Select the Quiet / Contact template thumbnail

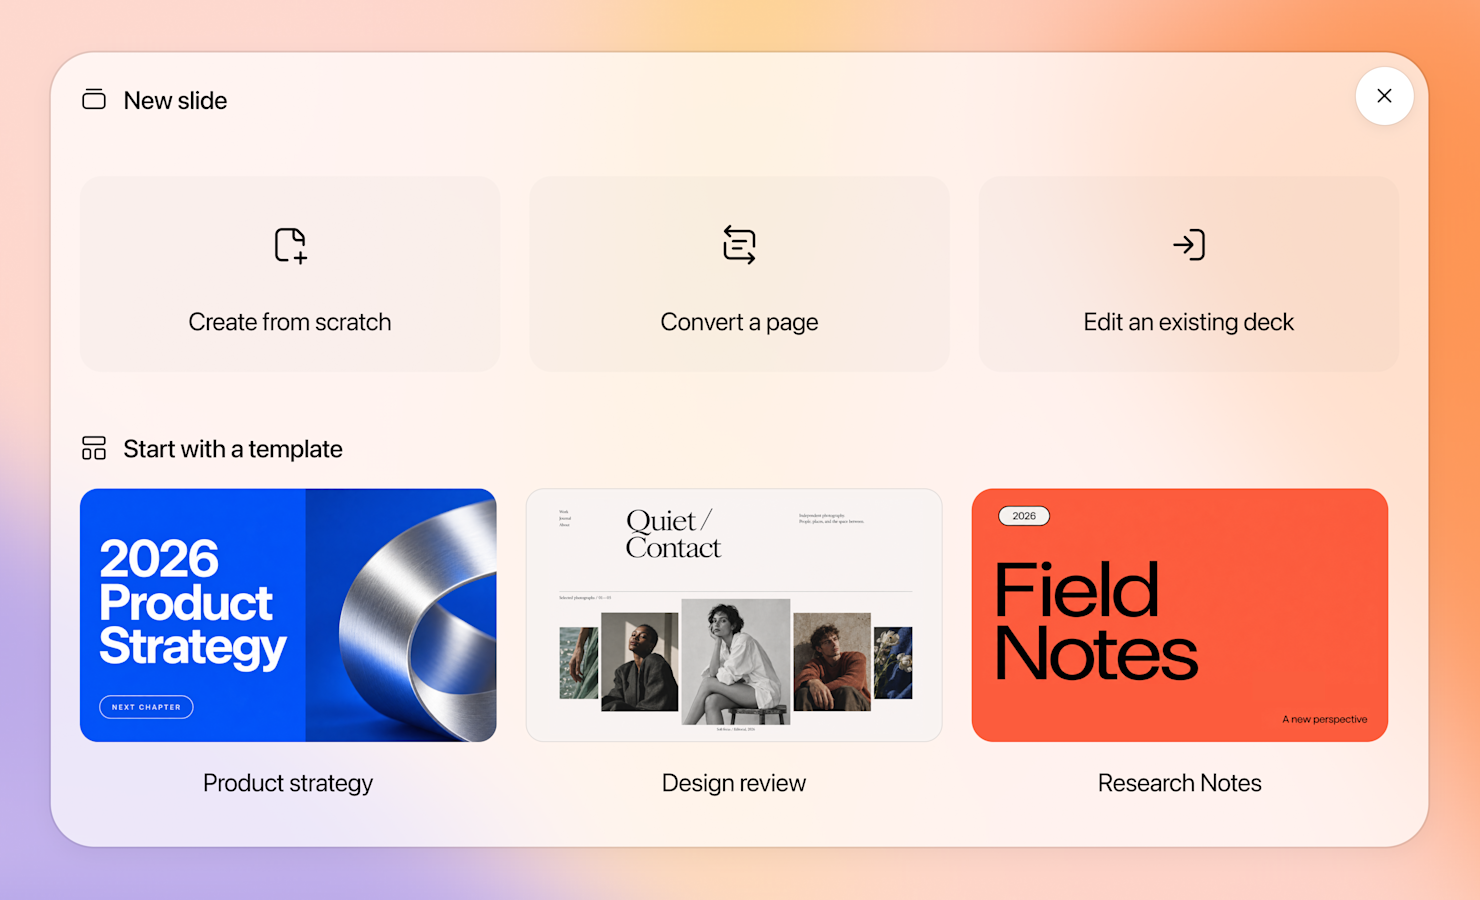pos(734,615)
